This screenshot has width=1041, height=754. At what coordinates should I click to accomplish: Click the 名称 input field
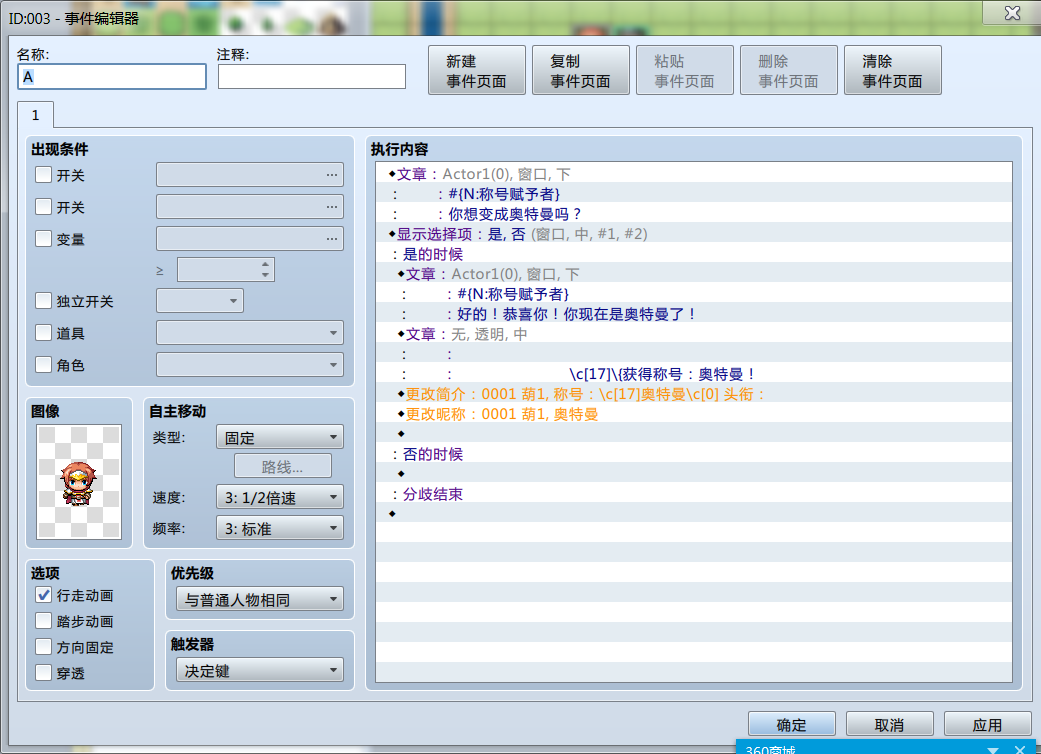click(x=112, y=76)
